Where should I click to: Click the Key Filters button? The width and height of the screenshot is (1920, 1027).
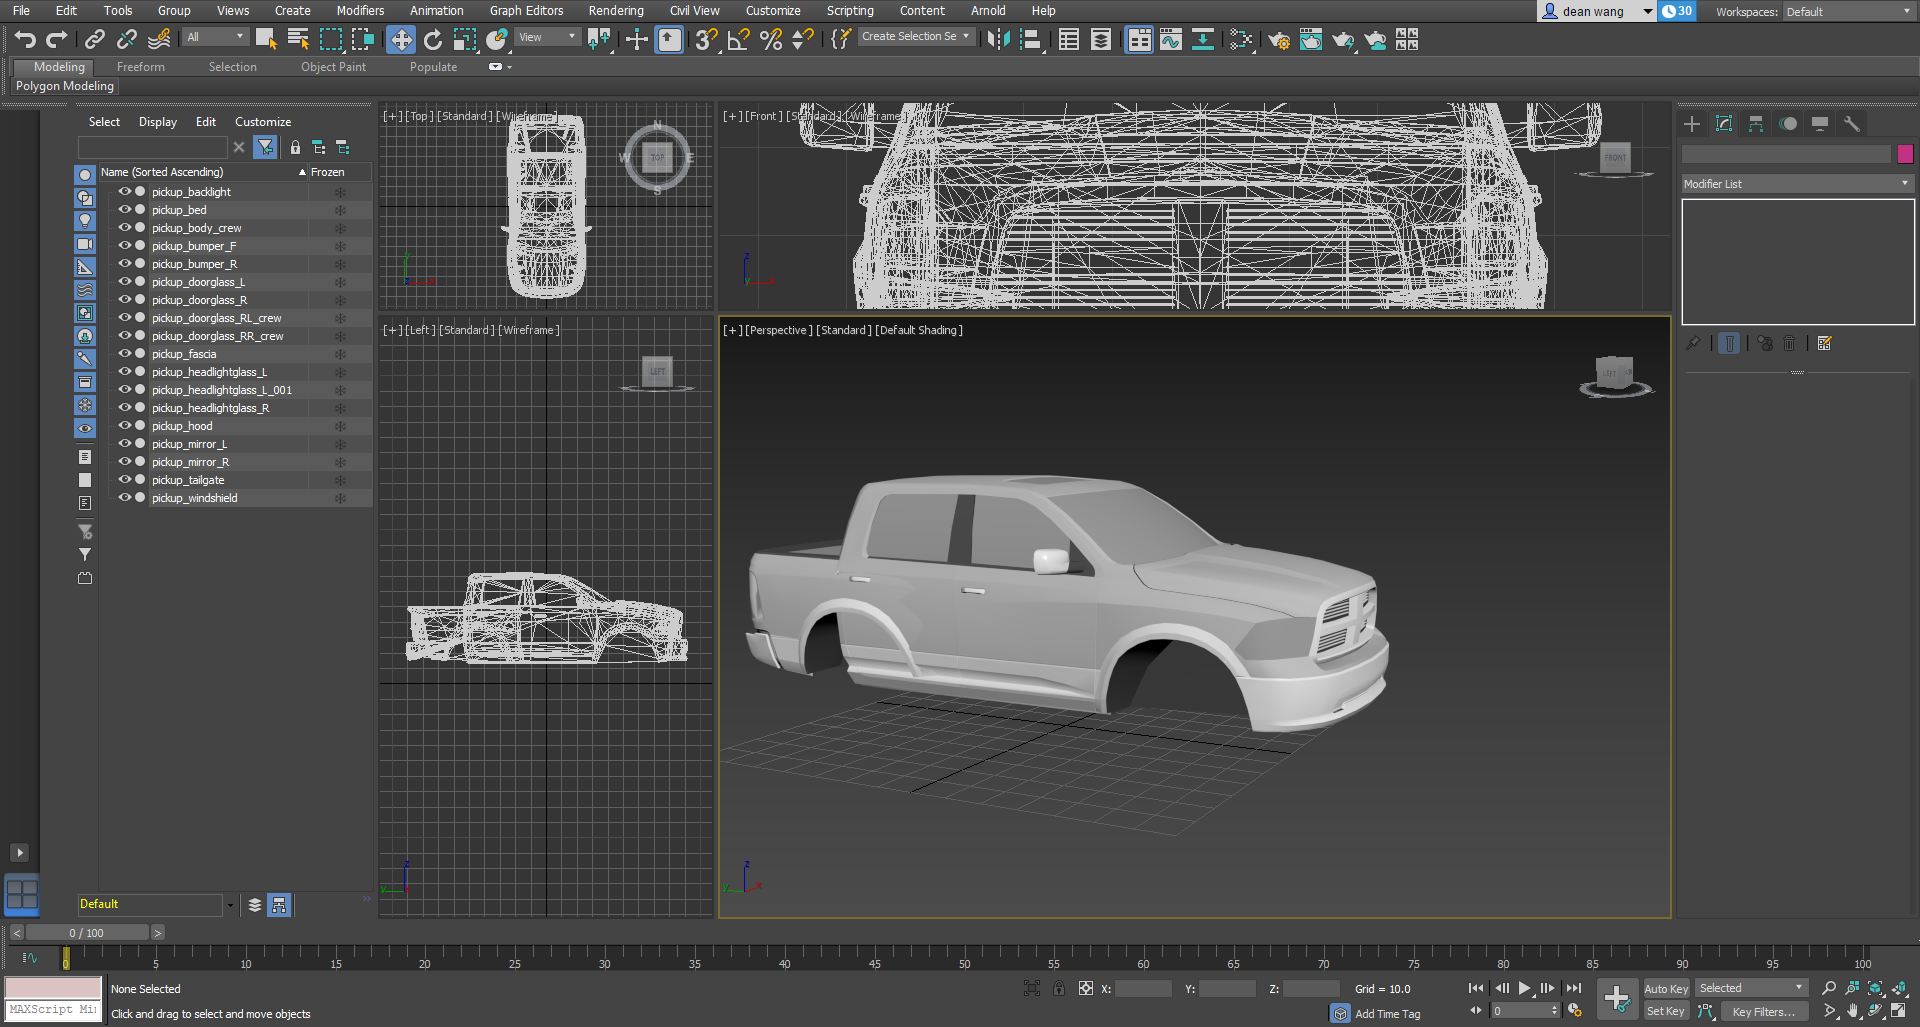click(1763, 1011)
